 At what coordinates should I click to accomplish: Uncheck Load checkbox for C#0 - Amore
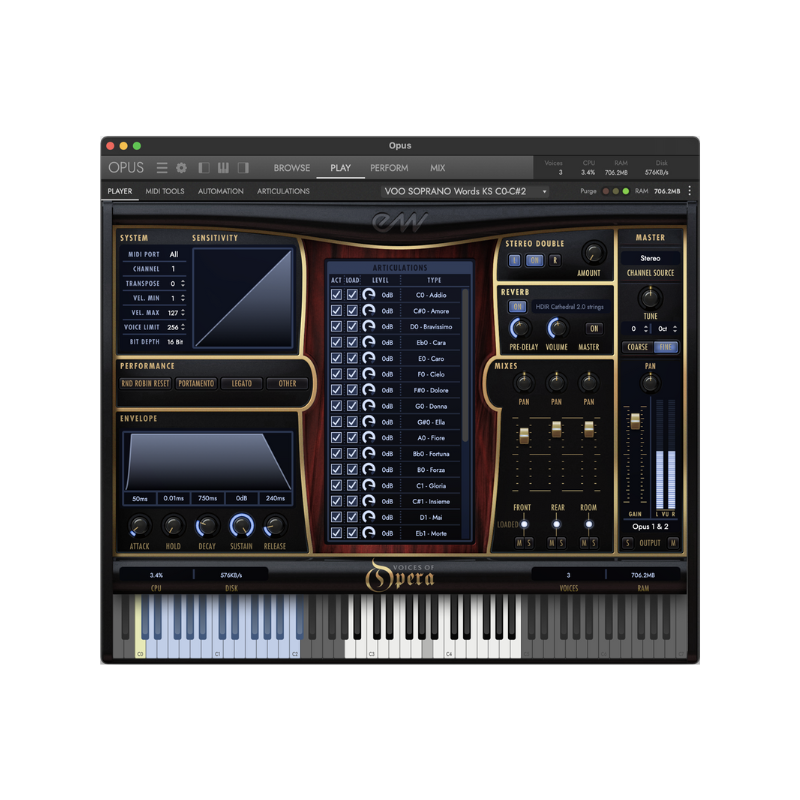pyautogui.click(x=352, y=311)
